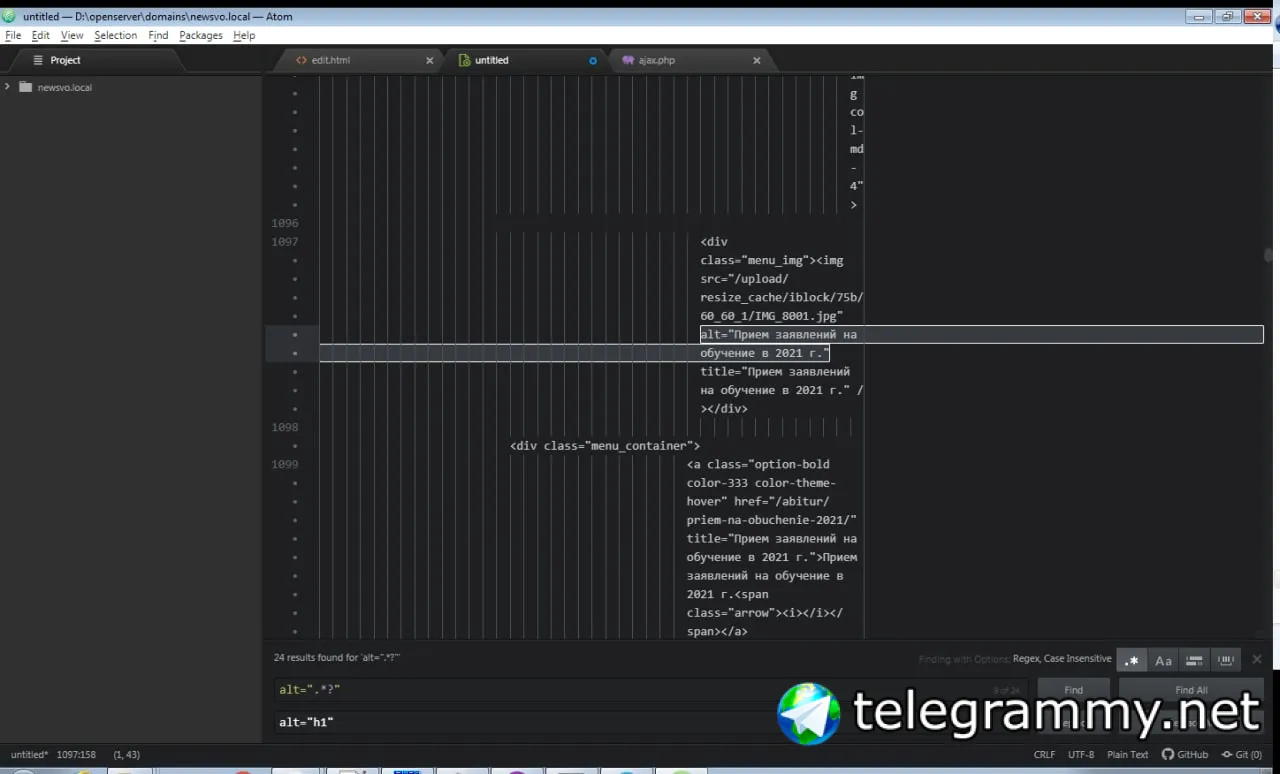Viewport: 1280px width, 774px height.
Task: Click the editor vertical scrollbar thumb
Action: coord(1268,255)
